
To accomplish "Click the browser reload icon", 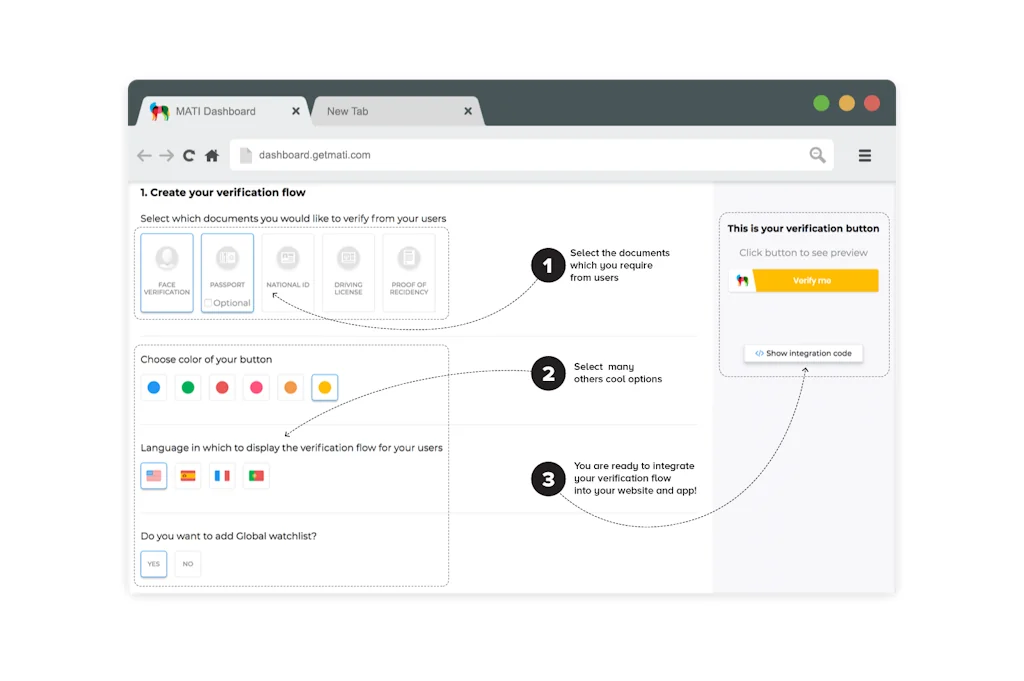I will (x=189, y=156).
